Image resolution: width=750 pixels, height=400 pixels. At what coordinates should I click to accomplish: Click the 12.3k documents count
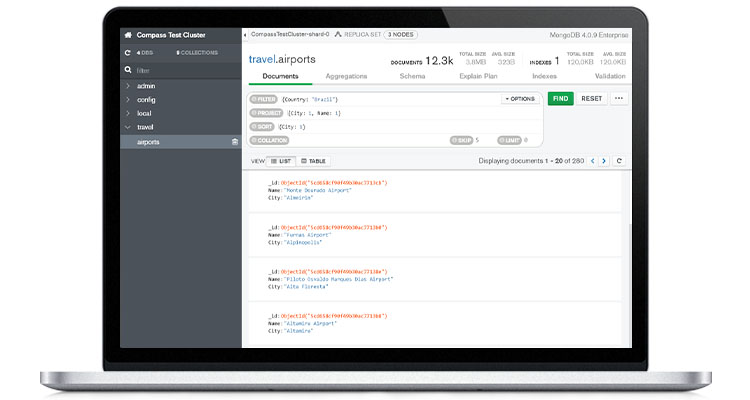pos(439,61)
